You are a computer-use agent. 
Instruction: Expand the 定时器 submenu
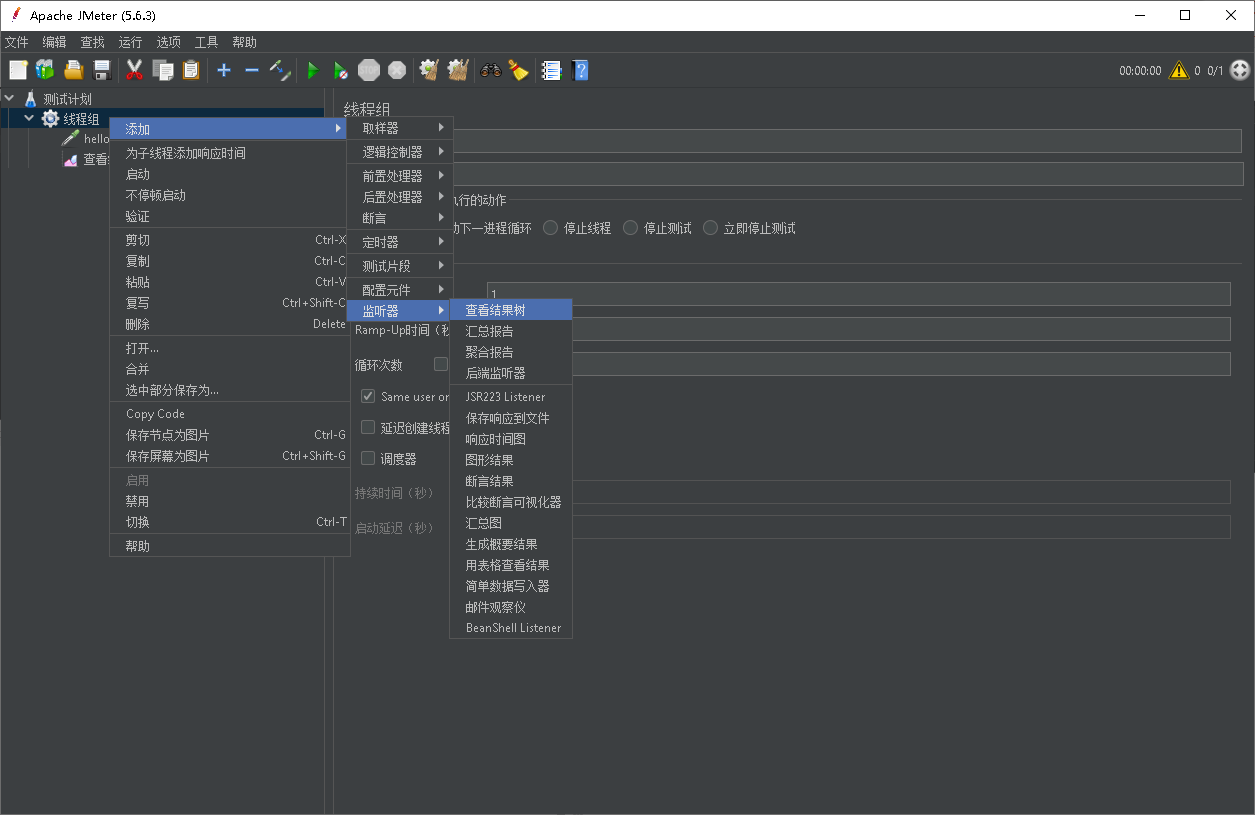(400, 242)
